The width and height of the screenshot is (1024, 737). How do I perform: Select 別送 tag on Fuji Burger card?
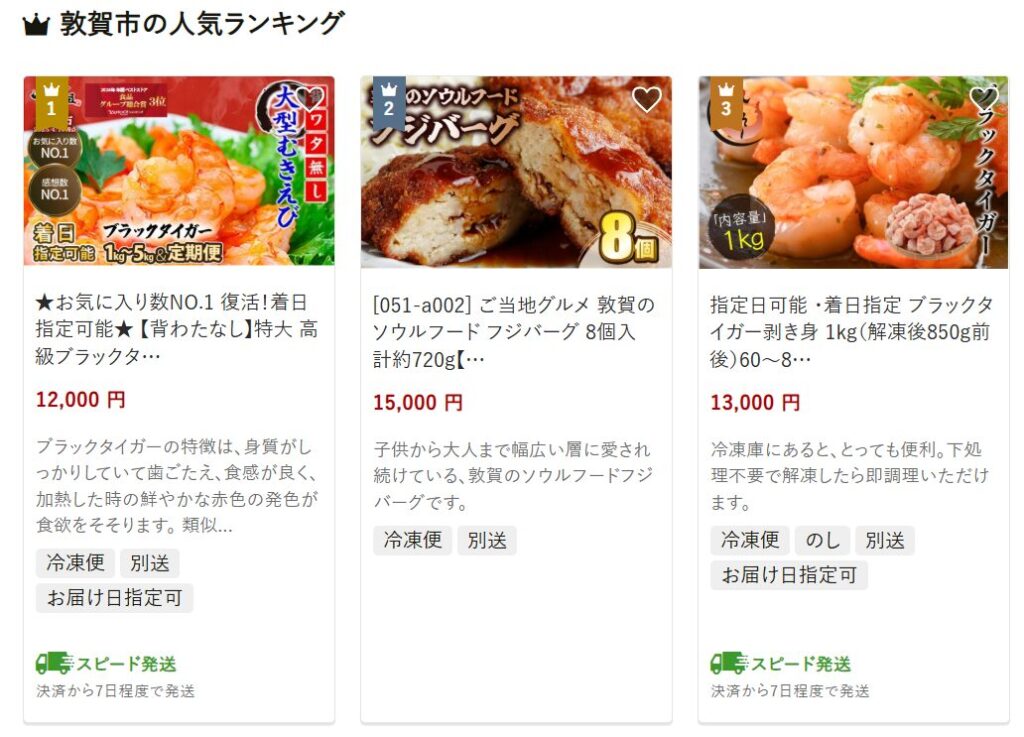pyautogui.click(x=487, y=541)
